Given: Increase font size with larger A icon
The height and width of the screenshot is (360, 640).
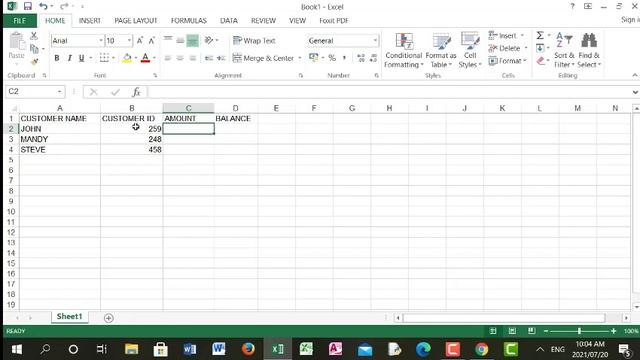Looking at the screenshot, I should click(x=140, y=40).
